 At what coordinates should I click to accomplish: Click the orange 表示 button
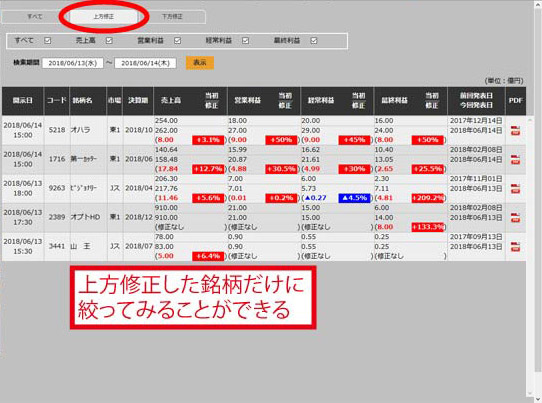(x=200, y=63)
